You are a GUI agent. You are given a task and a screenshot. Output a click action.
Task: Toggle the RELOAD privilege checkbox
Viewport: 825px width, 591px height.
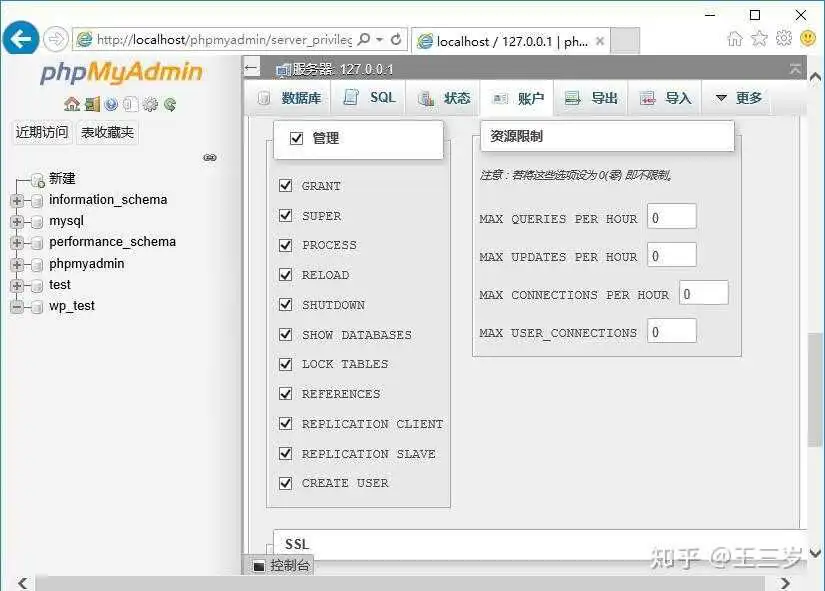pos(285,275)
